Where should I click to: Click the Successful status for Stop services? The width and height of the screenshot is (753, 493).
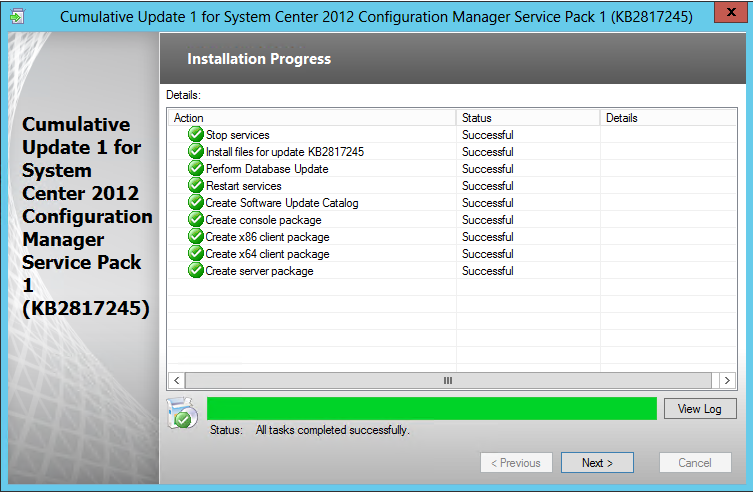[487, 135]
